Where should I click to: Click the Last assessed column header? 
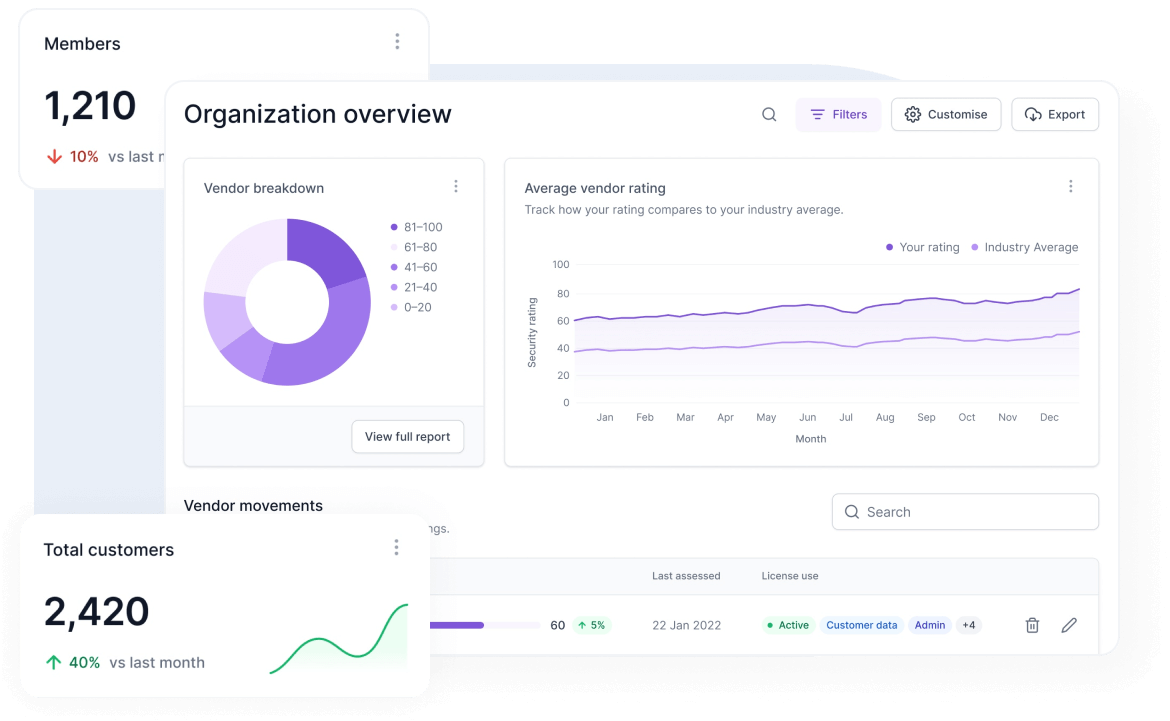pyautogui.click(x=686, y=576)
